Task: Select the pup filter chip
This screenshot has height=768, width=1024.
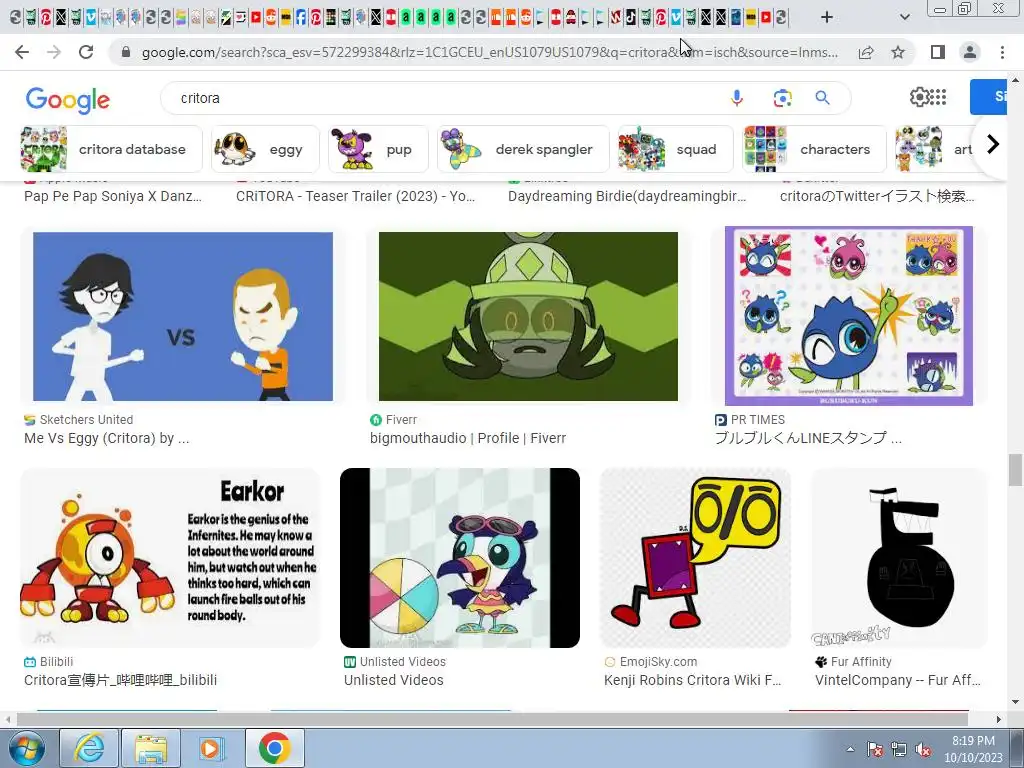Action: [x=378, y=150]
